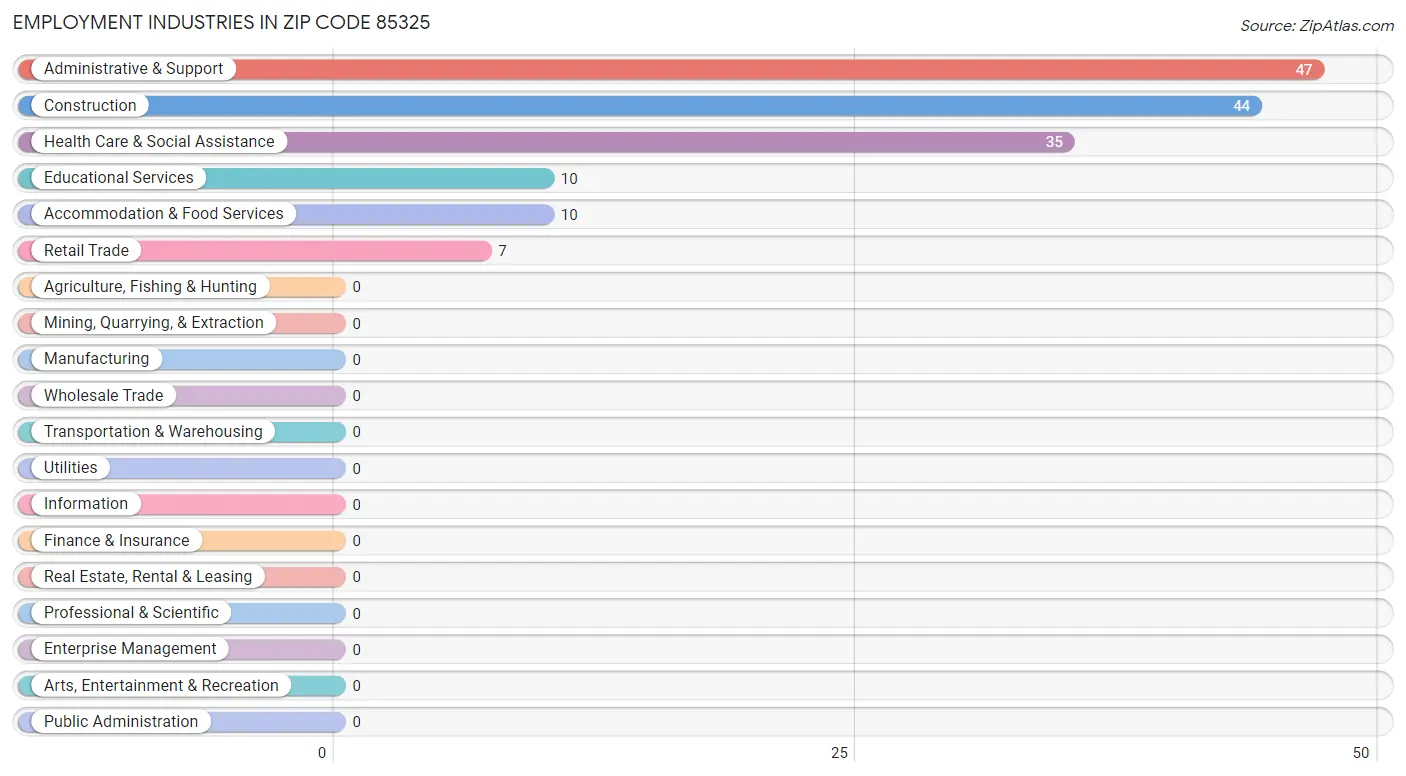Click the Manufacturing label

pos(96,358)
